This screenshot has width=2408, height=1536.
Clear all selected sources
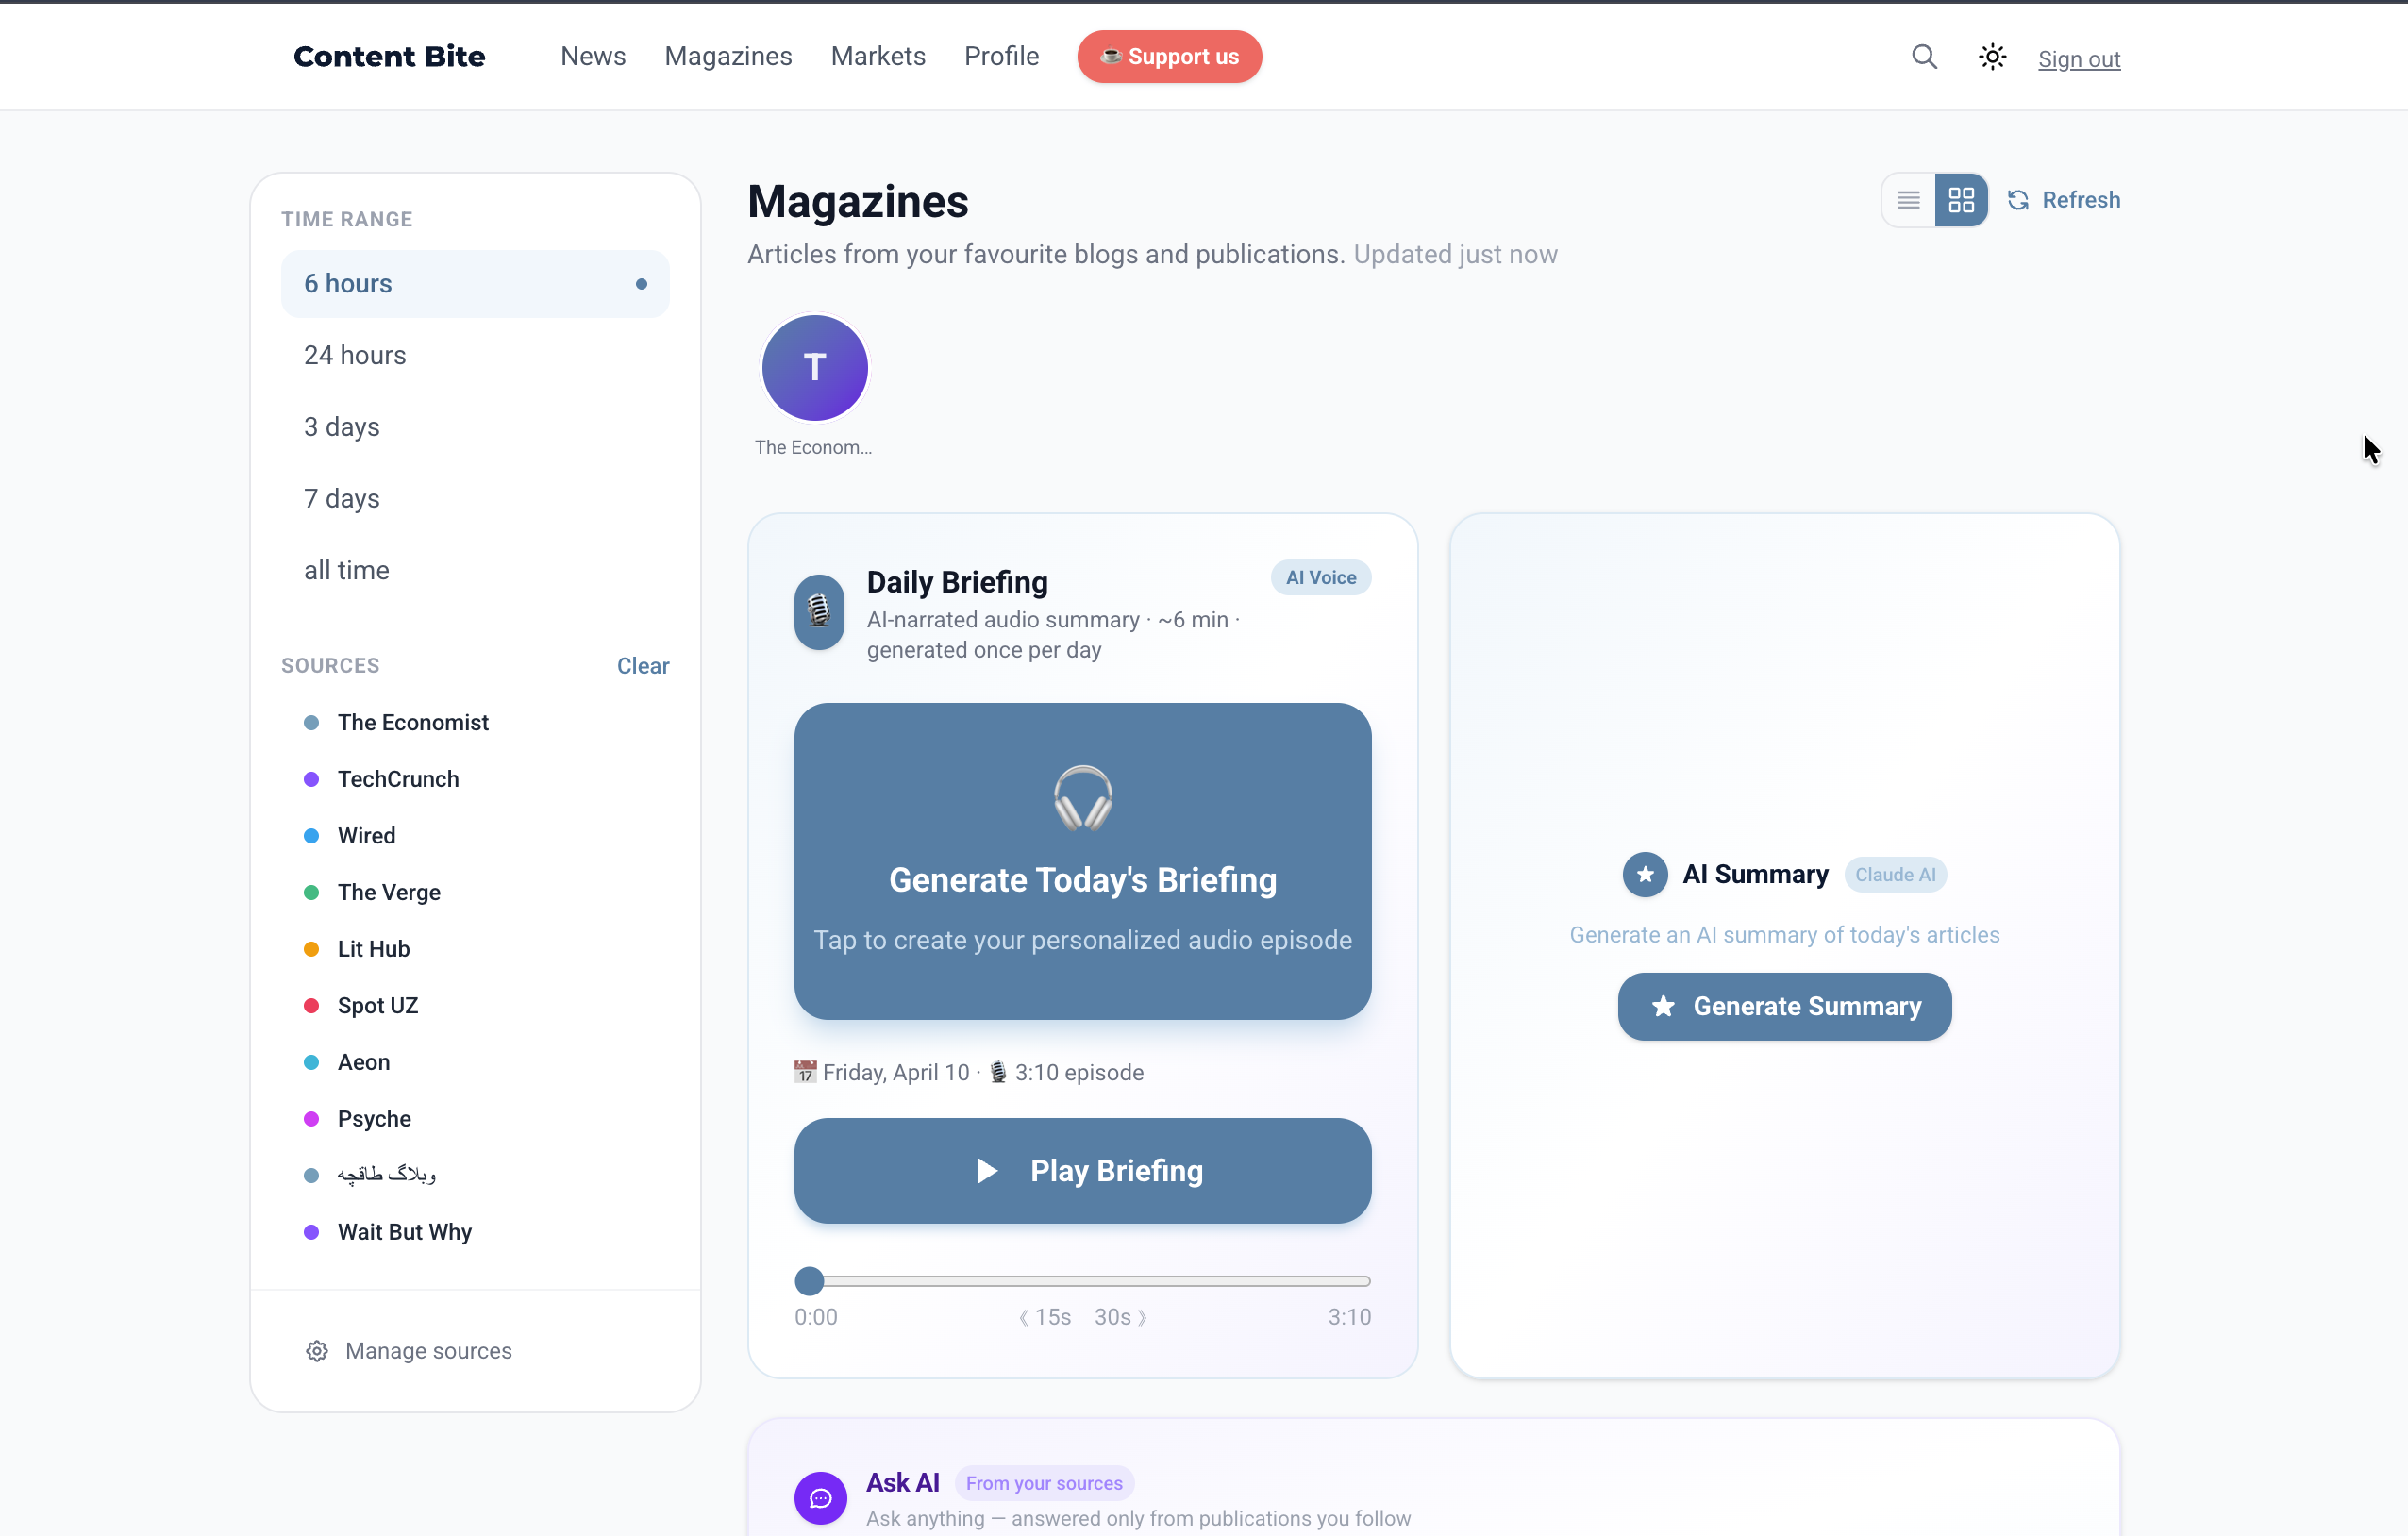643,665
